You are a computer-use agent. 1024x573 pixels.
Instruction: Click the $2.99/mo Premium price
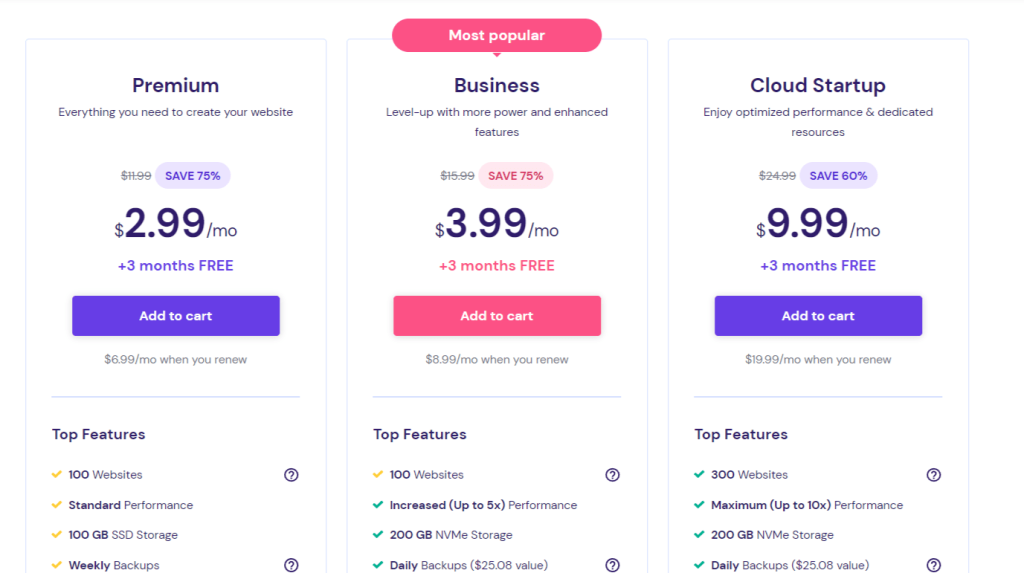(x=176, y=223)
